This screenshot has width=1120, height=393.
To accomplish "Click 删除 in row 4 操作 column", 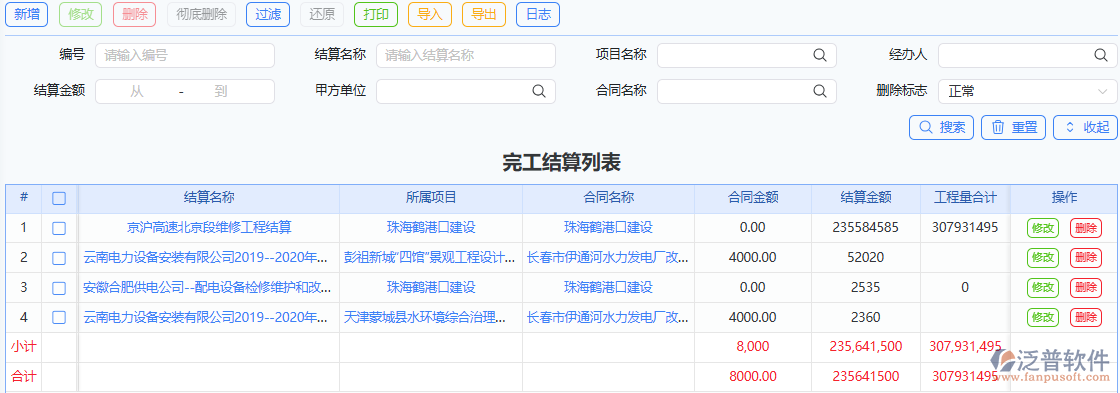I will tap(1086, 318).
